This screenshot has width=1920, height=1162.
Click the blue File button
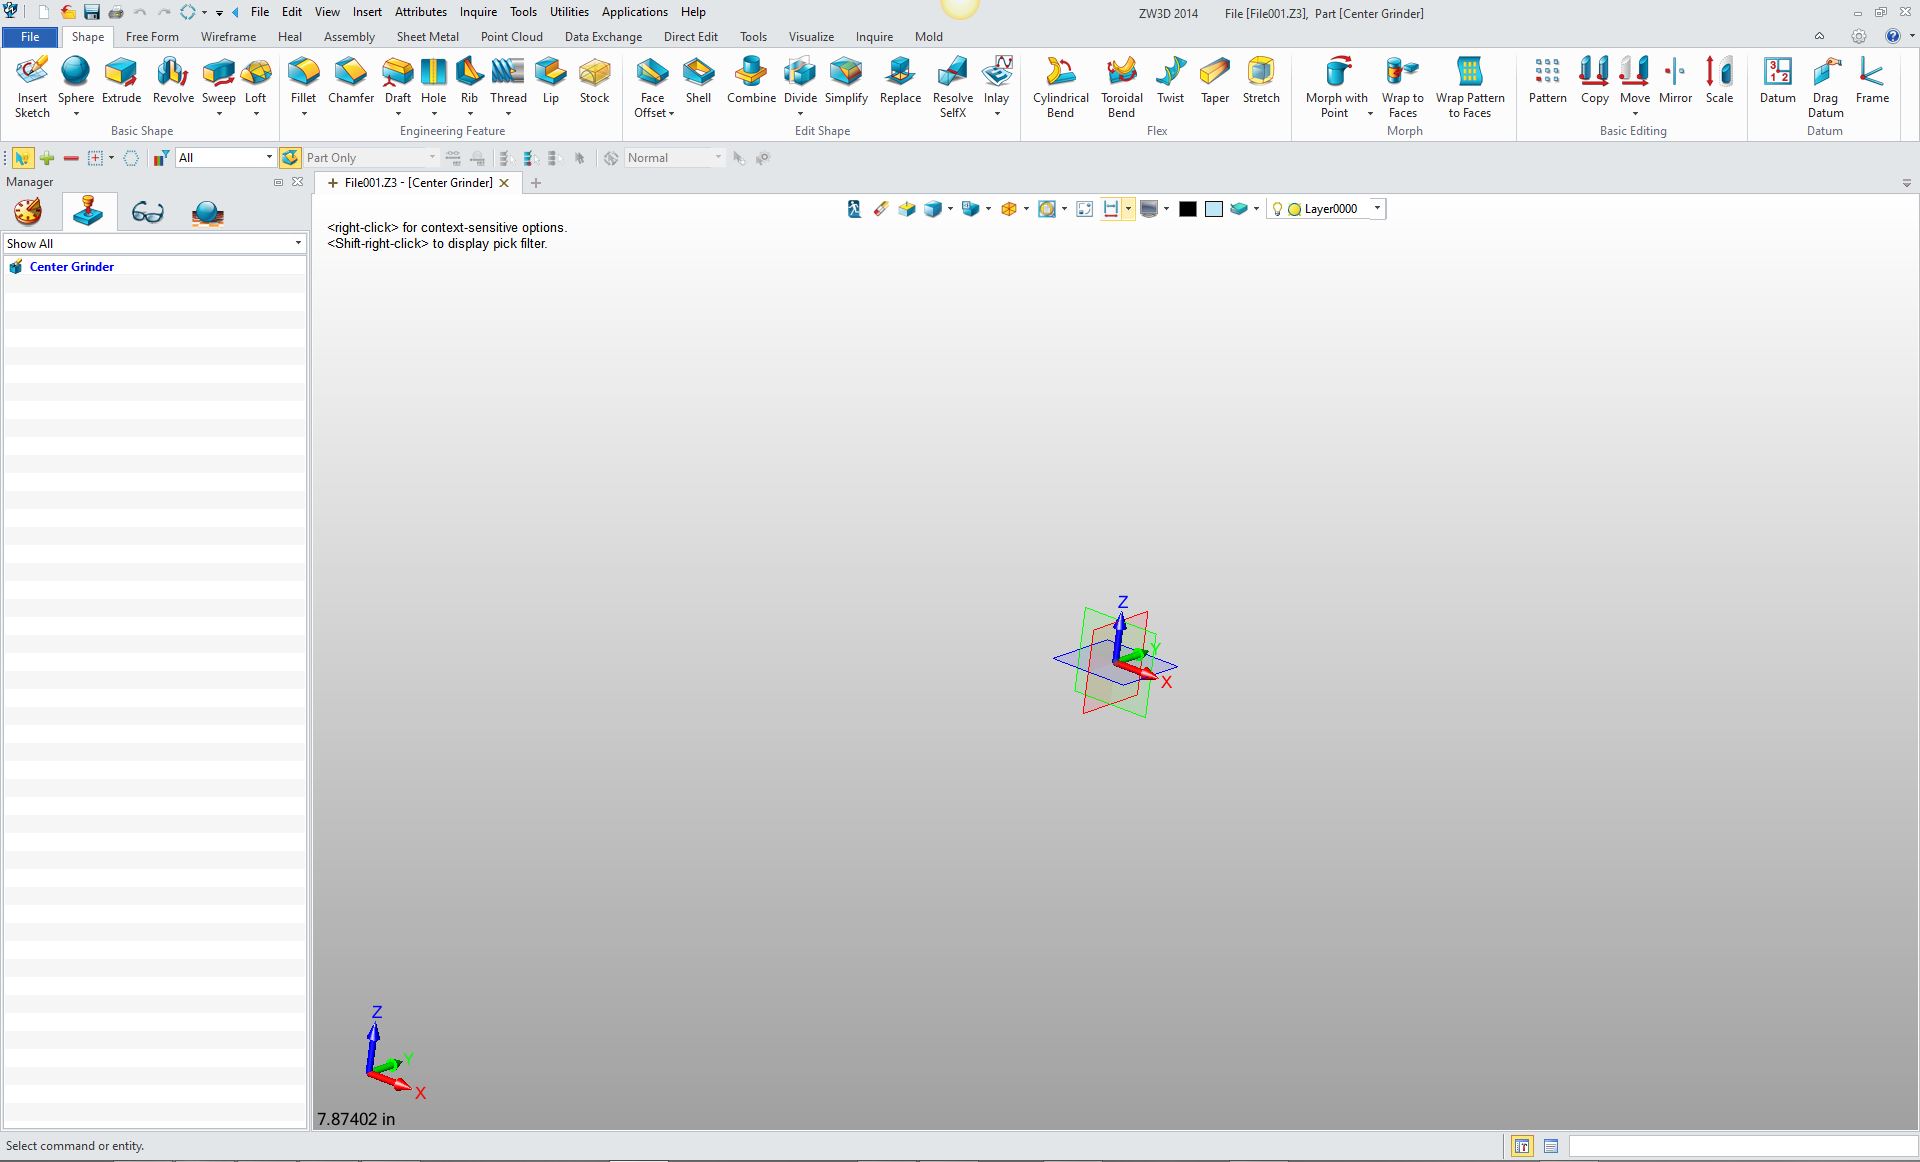tap(30, 37)
